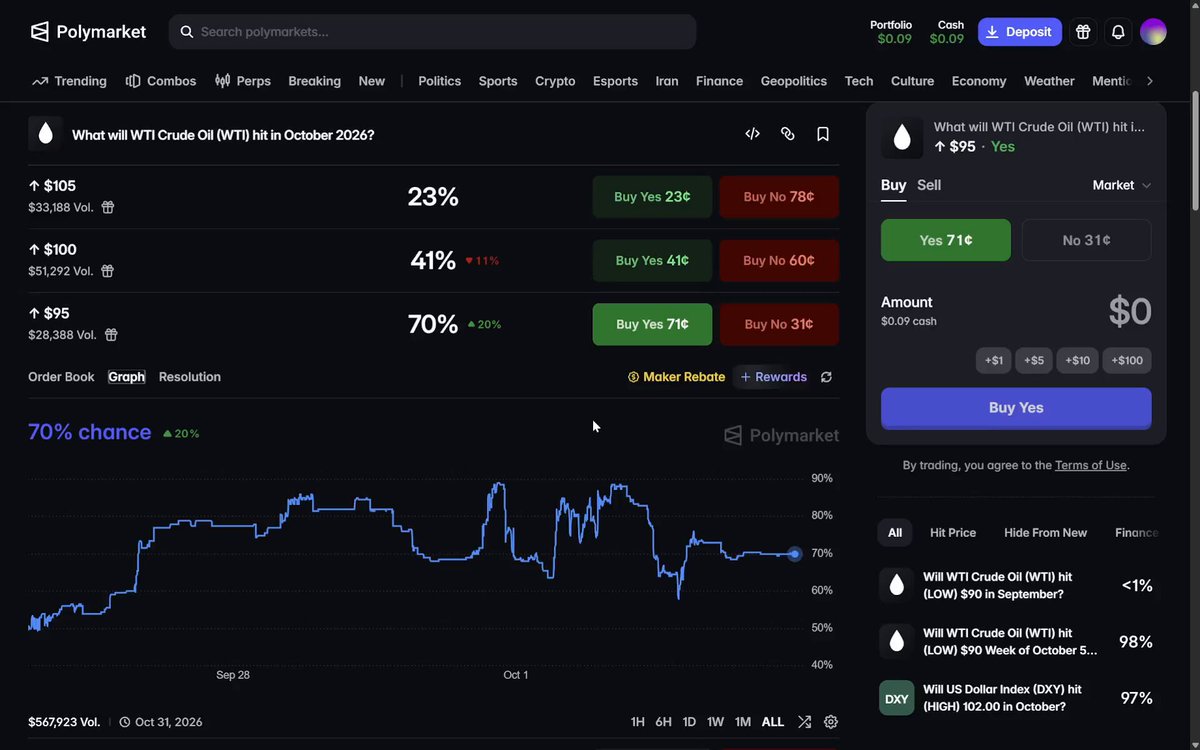
Task: Click the Search polymarkets field
Action: pyautogui.click(x=432, y=32)
